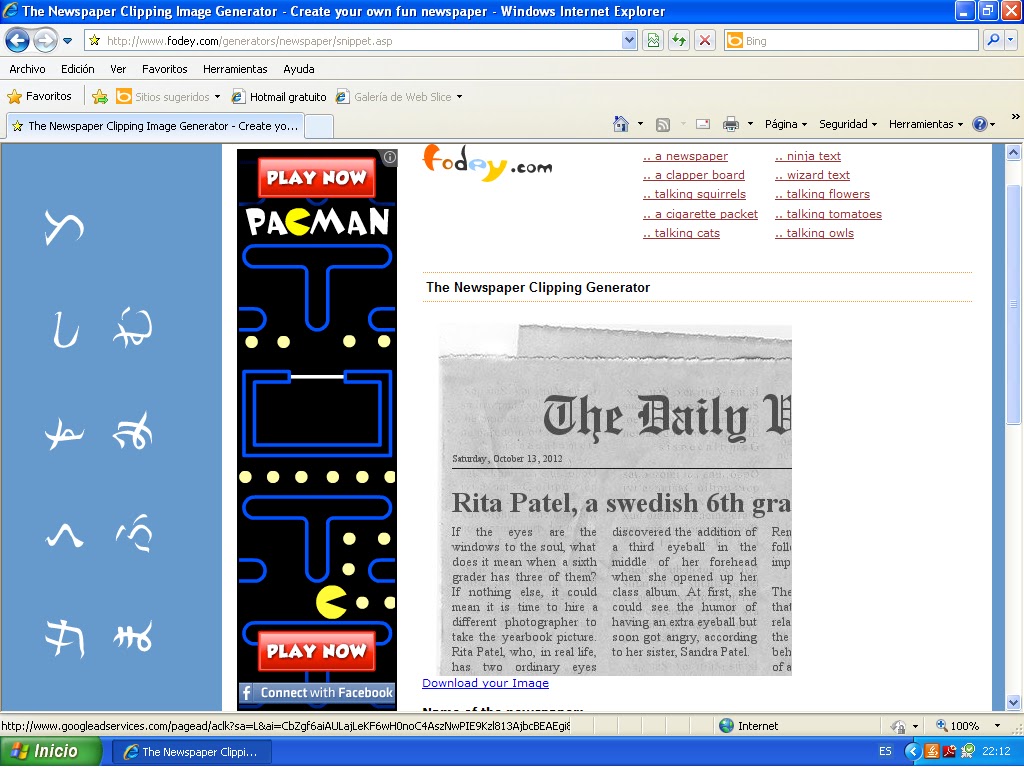This screenshot has width=1024, height=768.
Task: Click the Add to Favorites Bar icon
Action: click(x=100, y=97)
